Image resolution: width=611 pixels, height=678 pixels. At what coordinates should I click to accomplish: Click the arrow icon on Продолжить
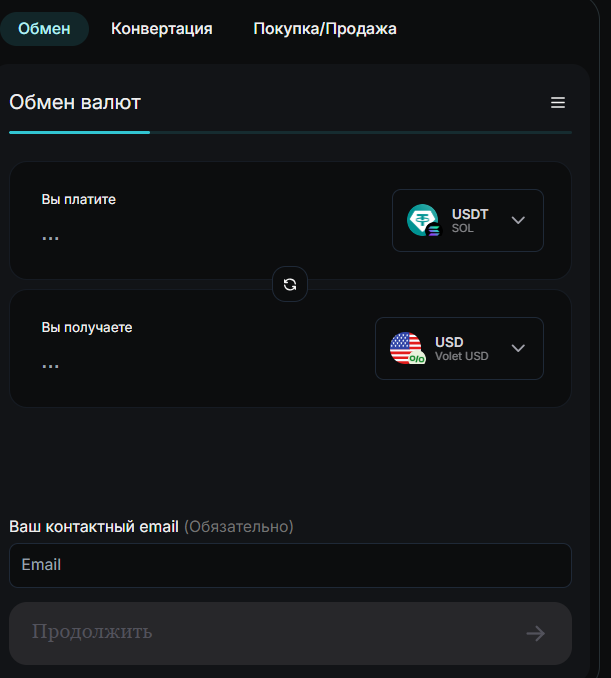536,633
